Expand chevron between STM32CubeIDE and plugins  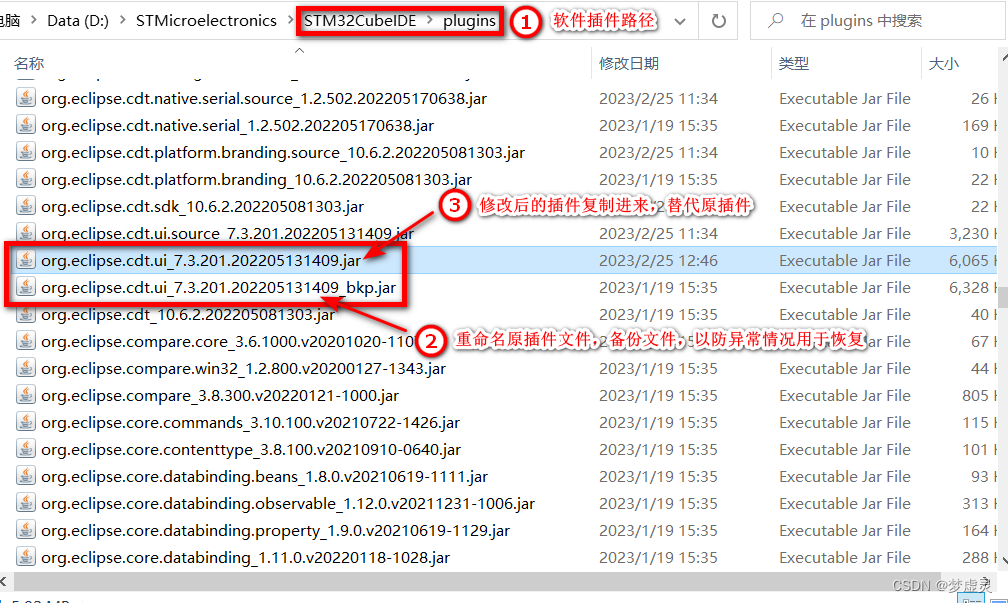(x=429, y=21)
